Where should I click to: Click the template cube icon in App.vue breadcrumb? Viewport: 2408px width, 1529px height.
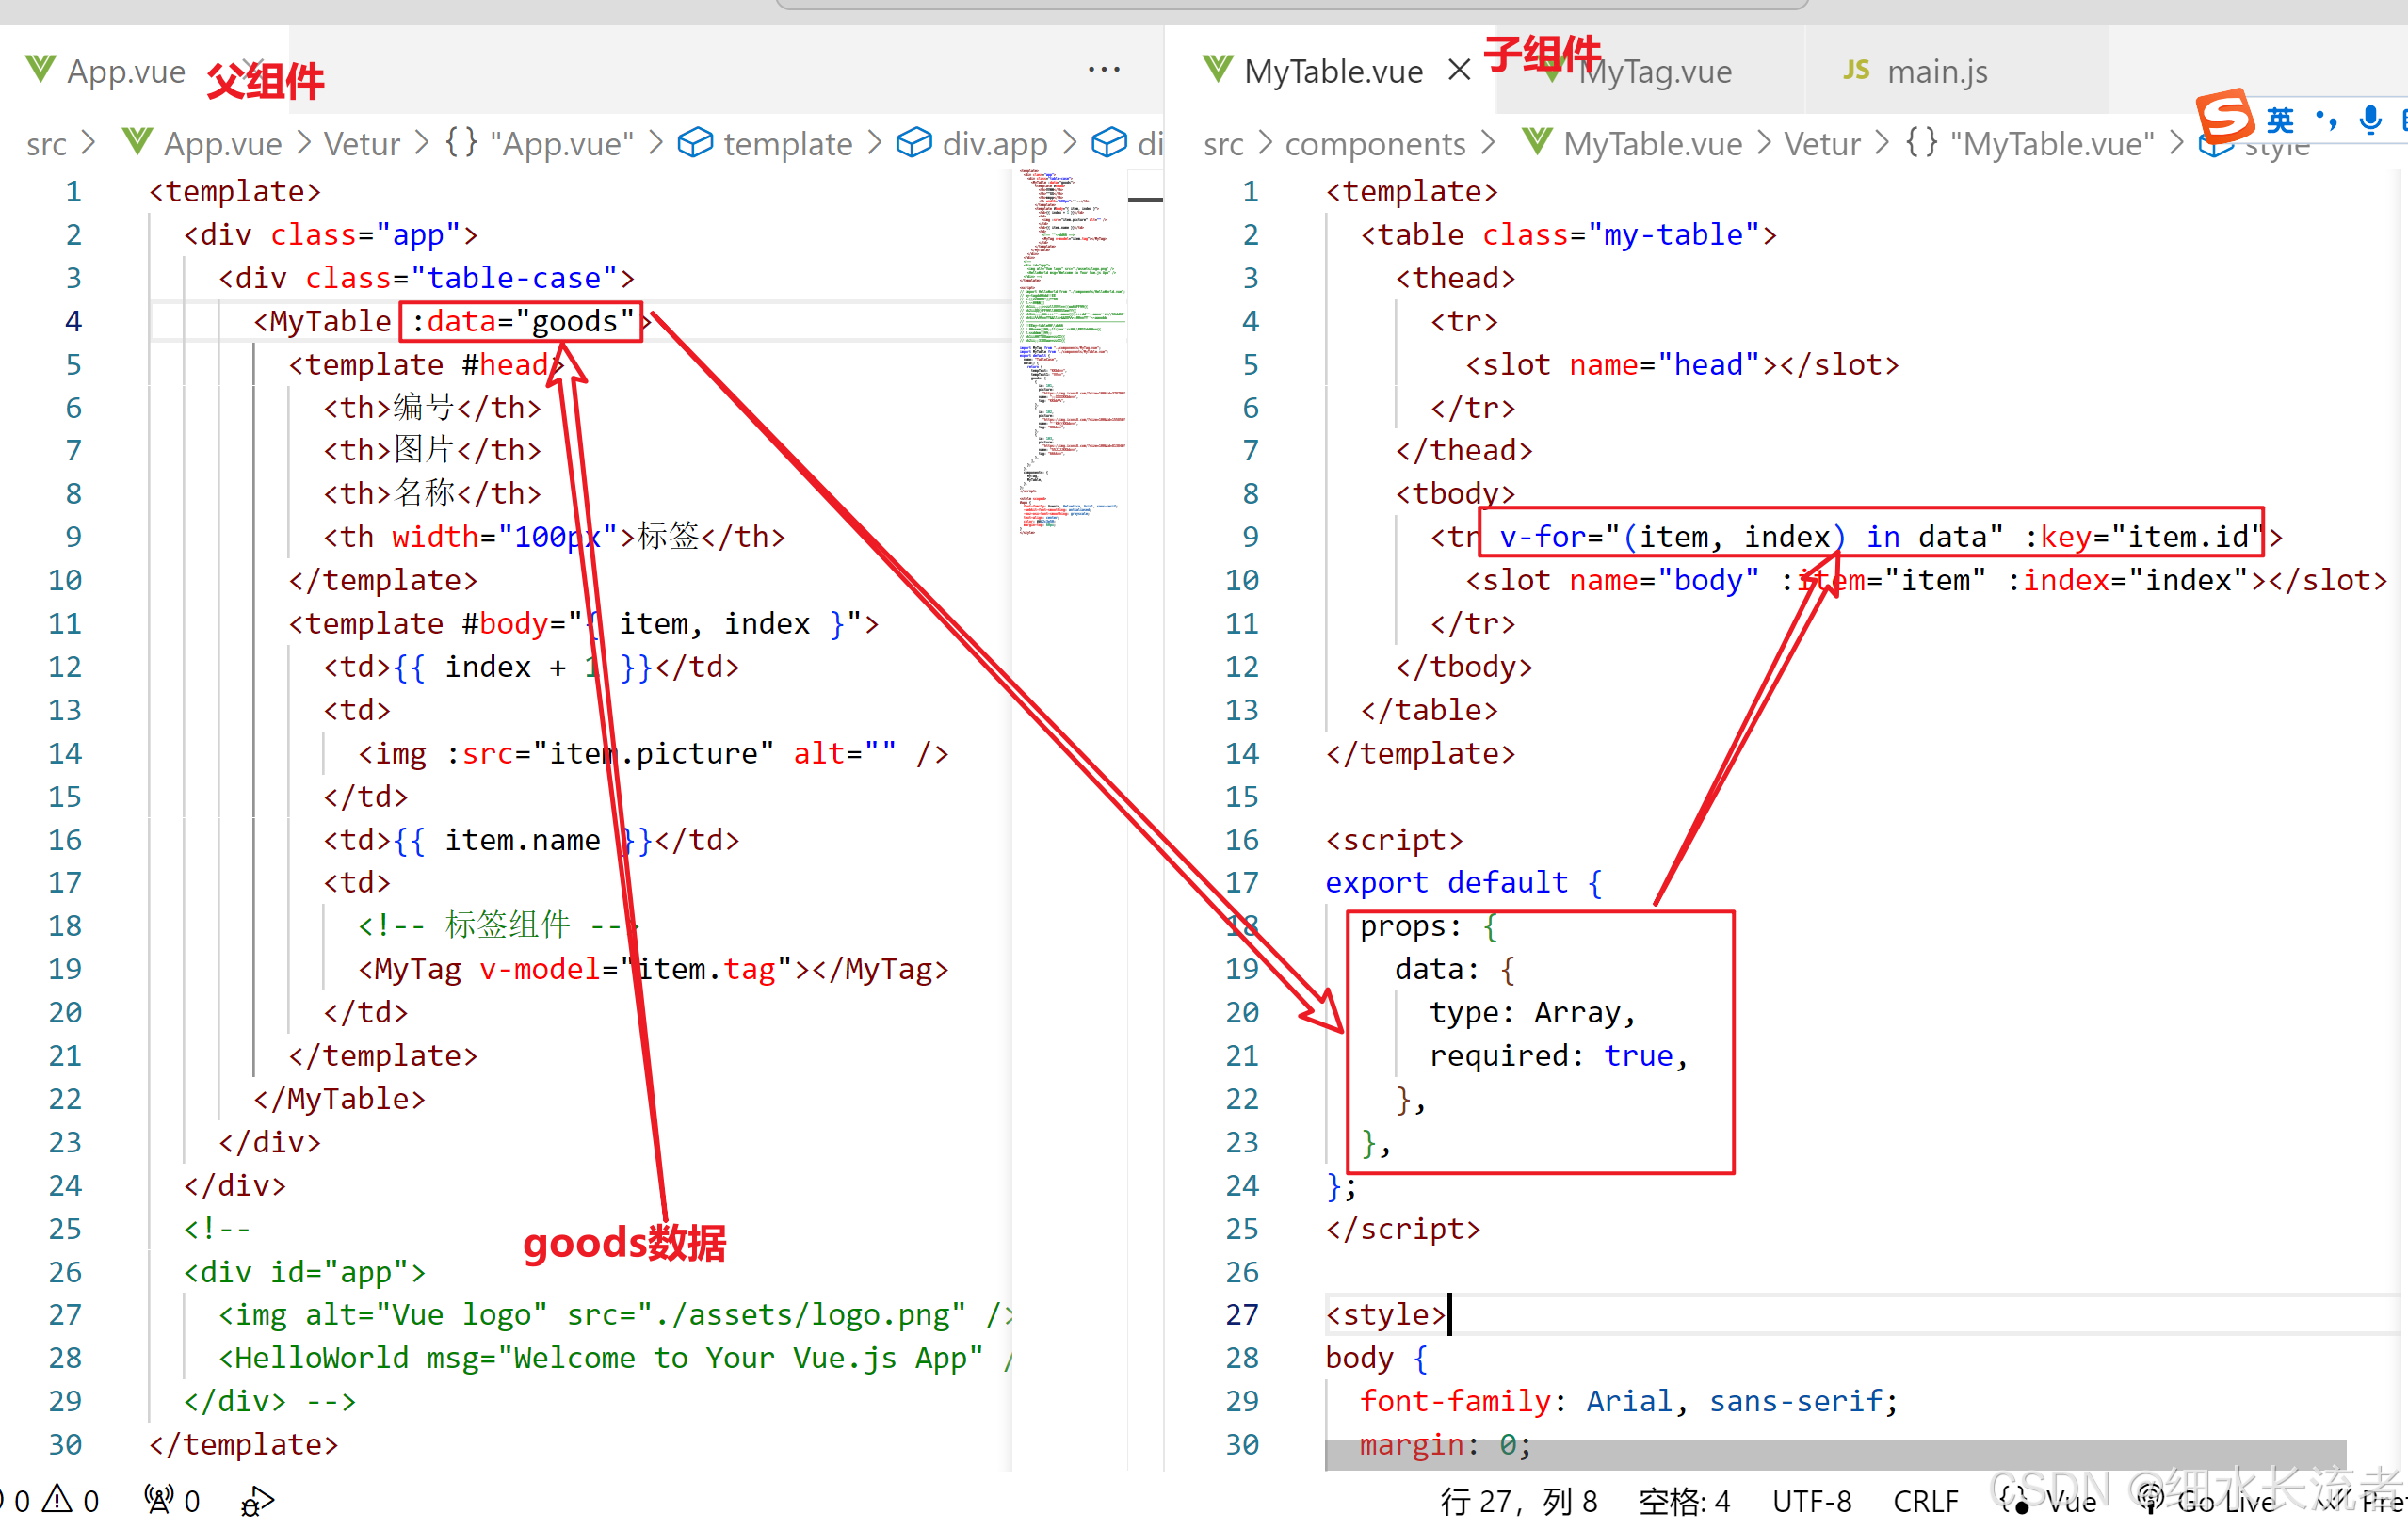695,144
